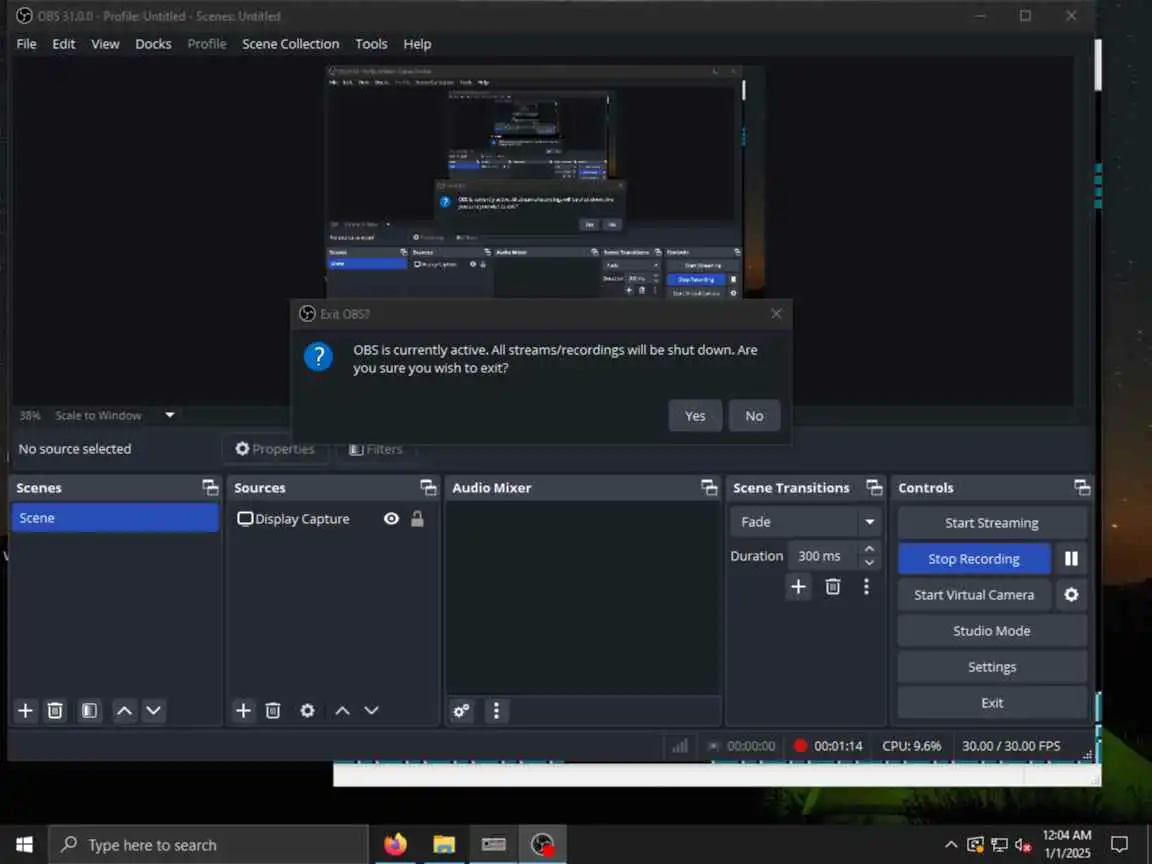Move scene down
Image resolution: width=1152 pixels, height=864 pixels.
tap(154, 710)
